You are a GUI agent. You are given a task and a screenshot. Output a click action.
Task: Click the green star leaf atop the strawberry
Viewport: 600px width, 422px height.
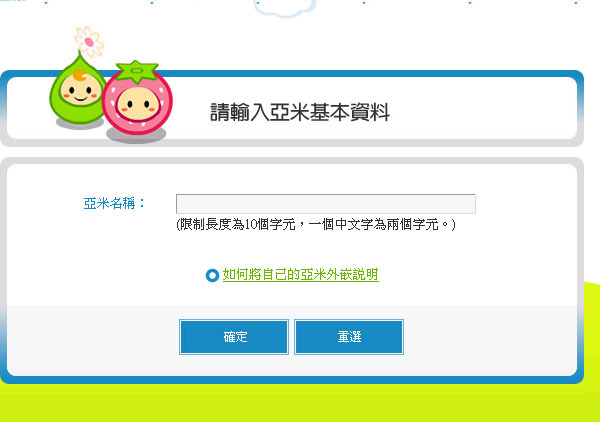137,71
